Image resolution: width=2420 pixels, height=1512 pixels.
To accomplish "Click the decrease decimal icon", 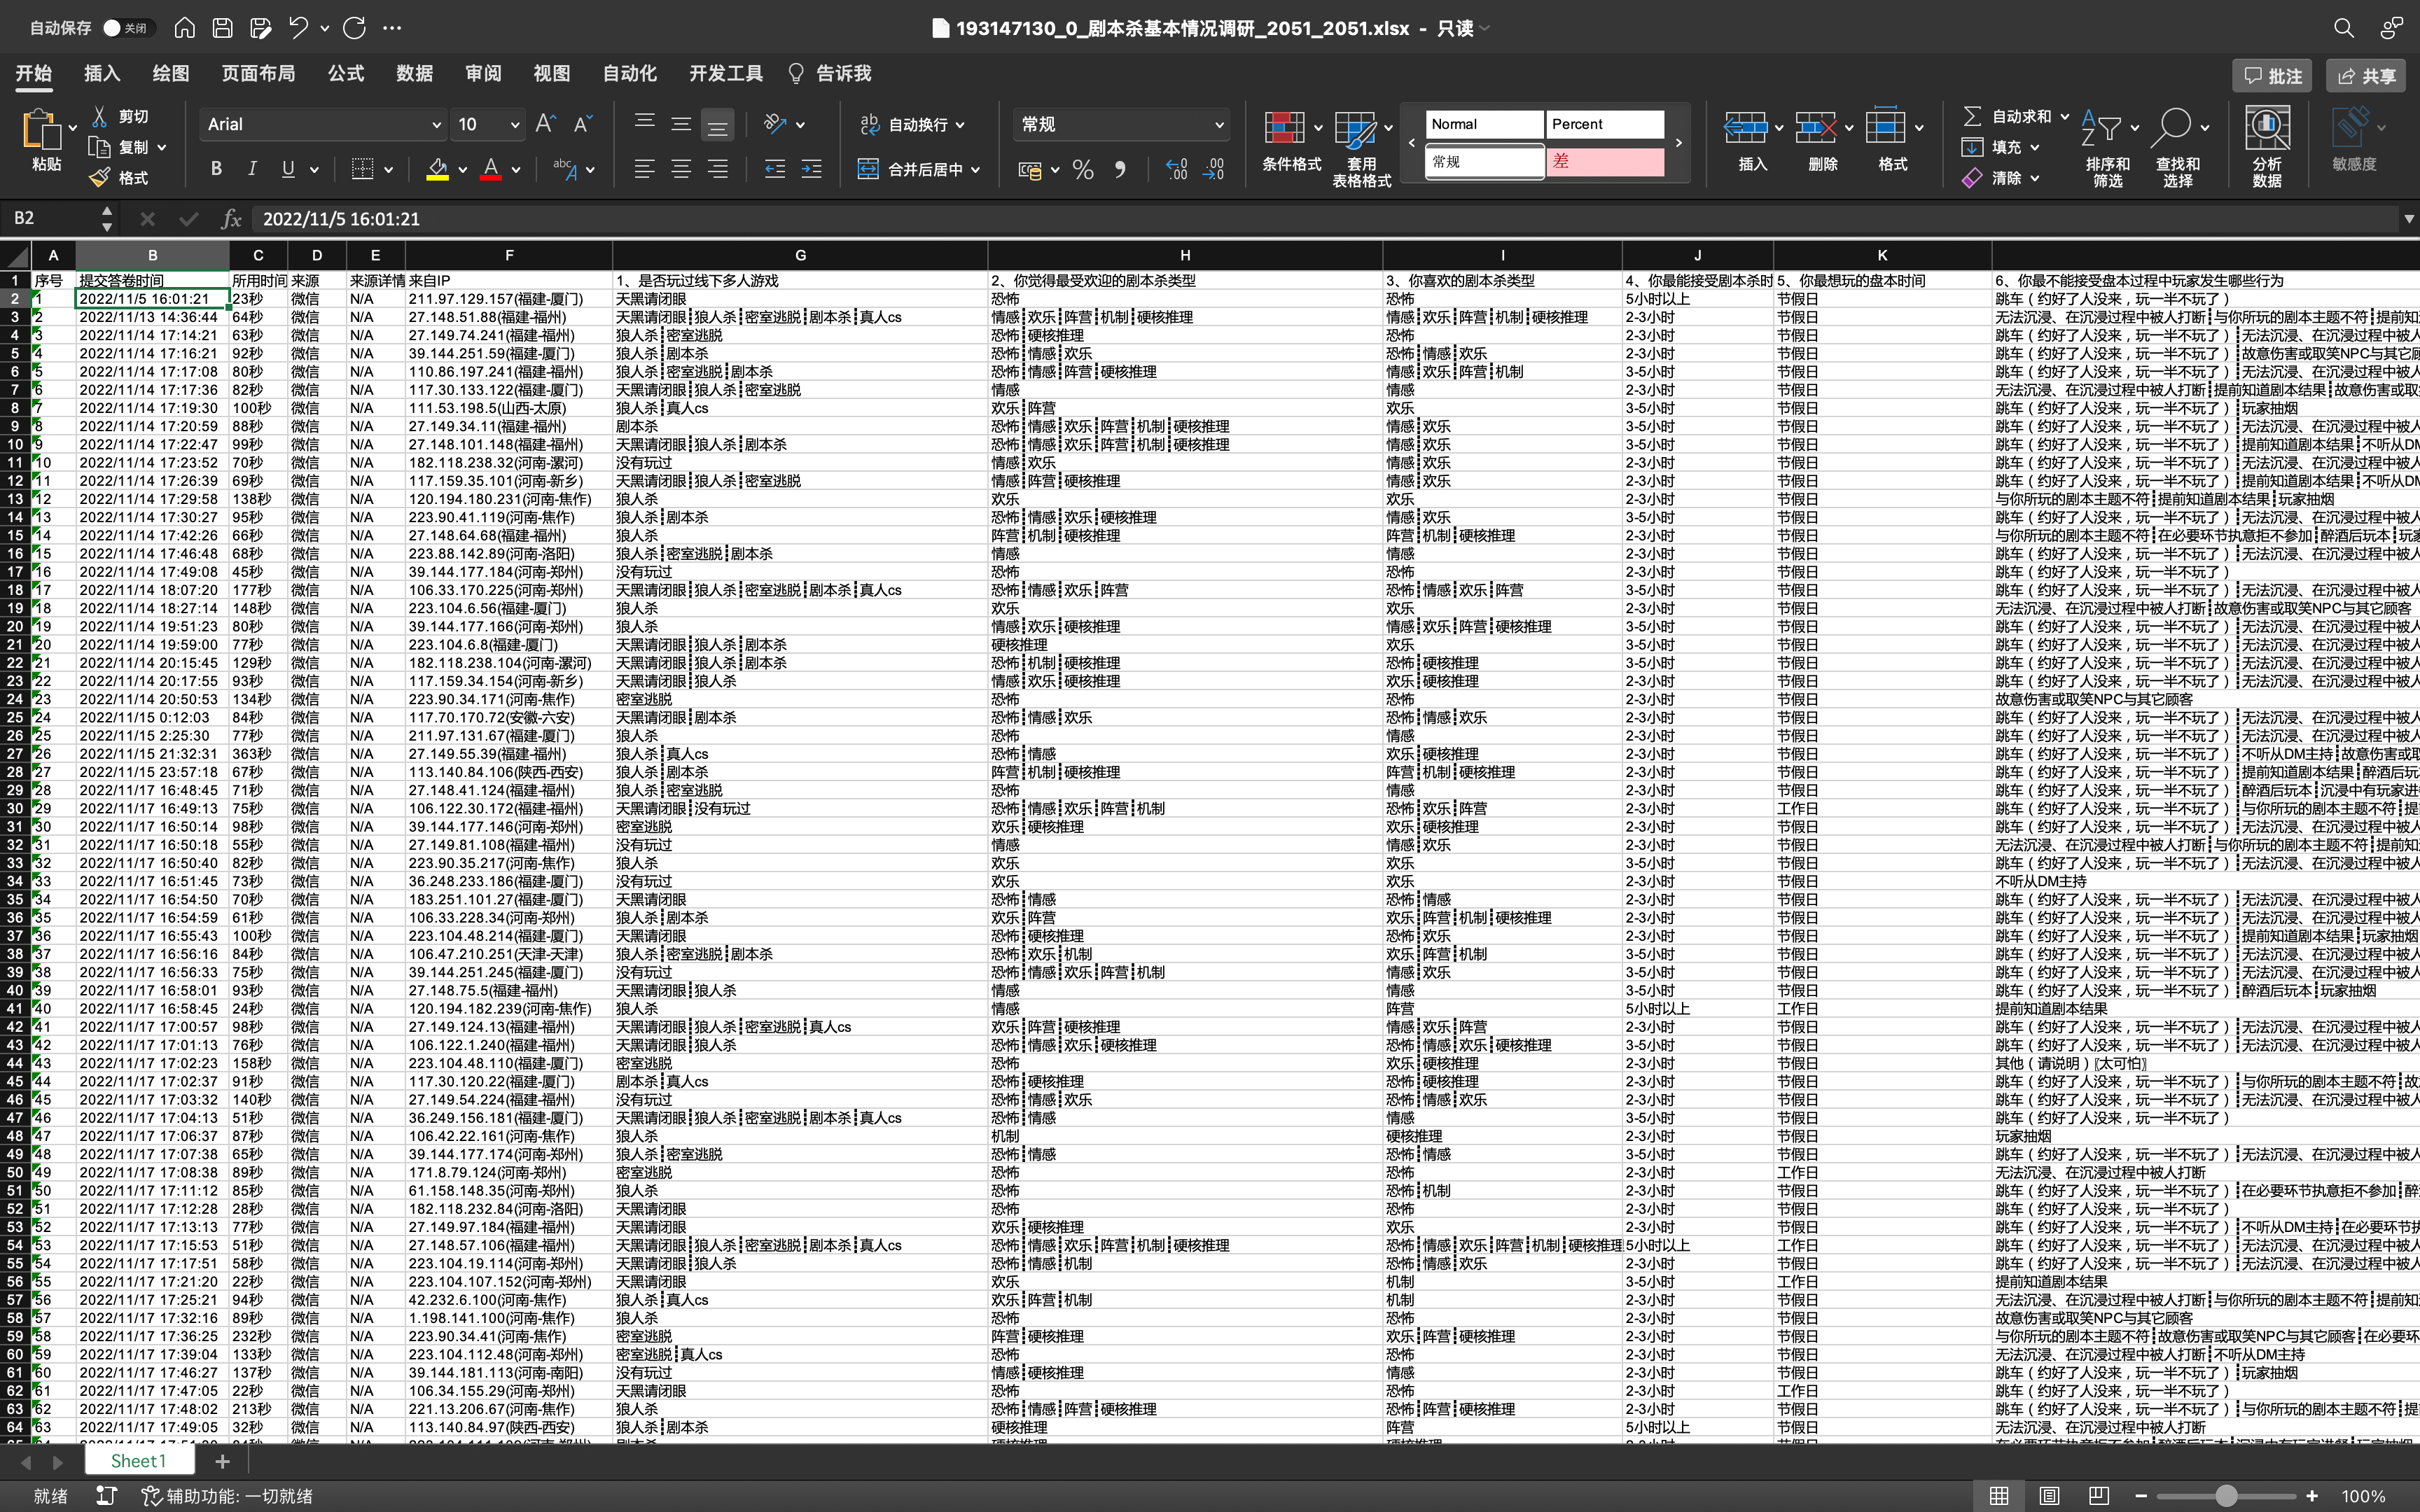I will coord(1213,169).
